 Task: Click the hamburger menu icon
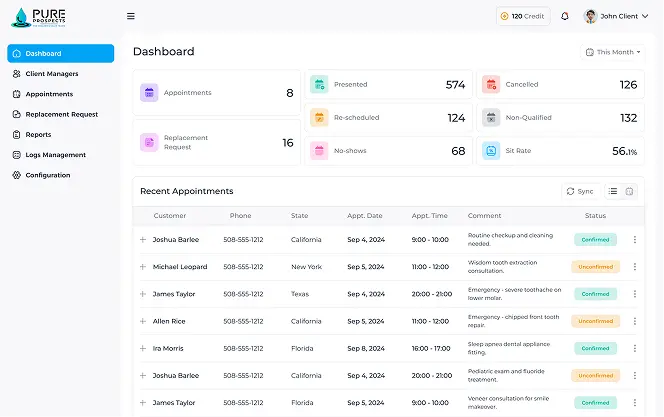coord(131,16)
